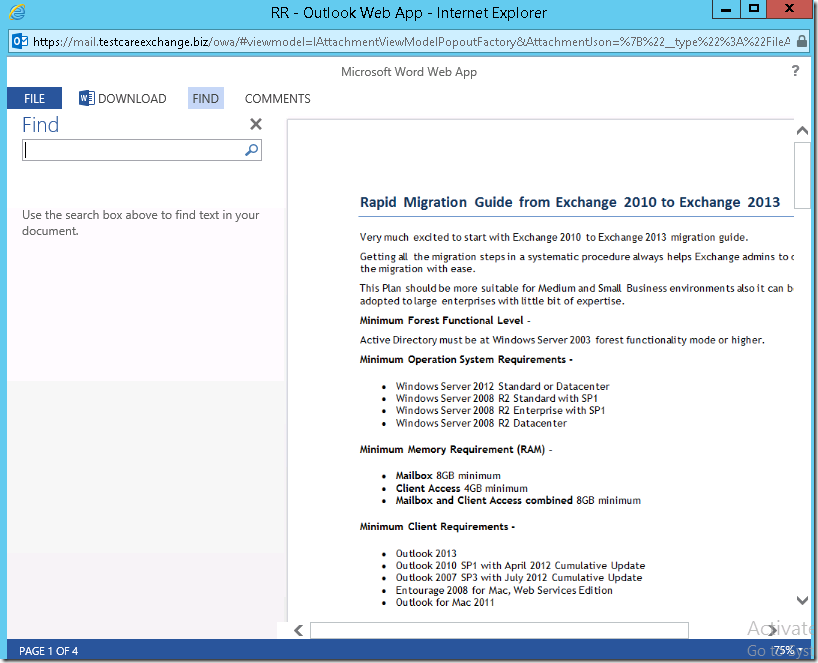Click Windows Server 2008 R2 Standard with SP1
This screenshot has height=663, width=818.
[x=497, y=399]
